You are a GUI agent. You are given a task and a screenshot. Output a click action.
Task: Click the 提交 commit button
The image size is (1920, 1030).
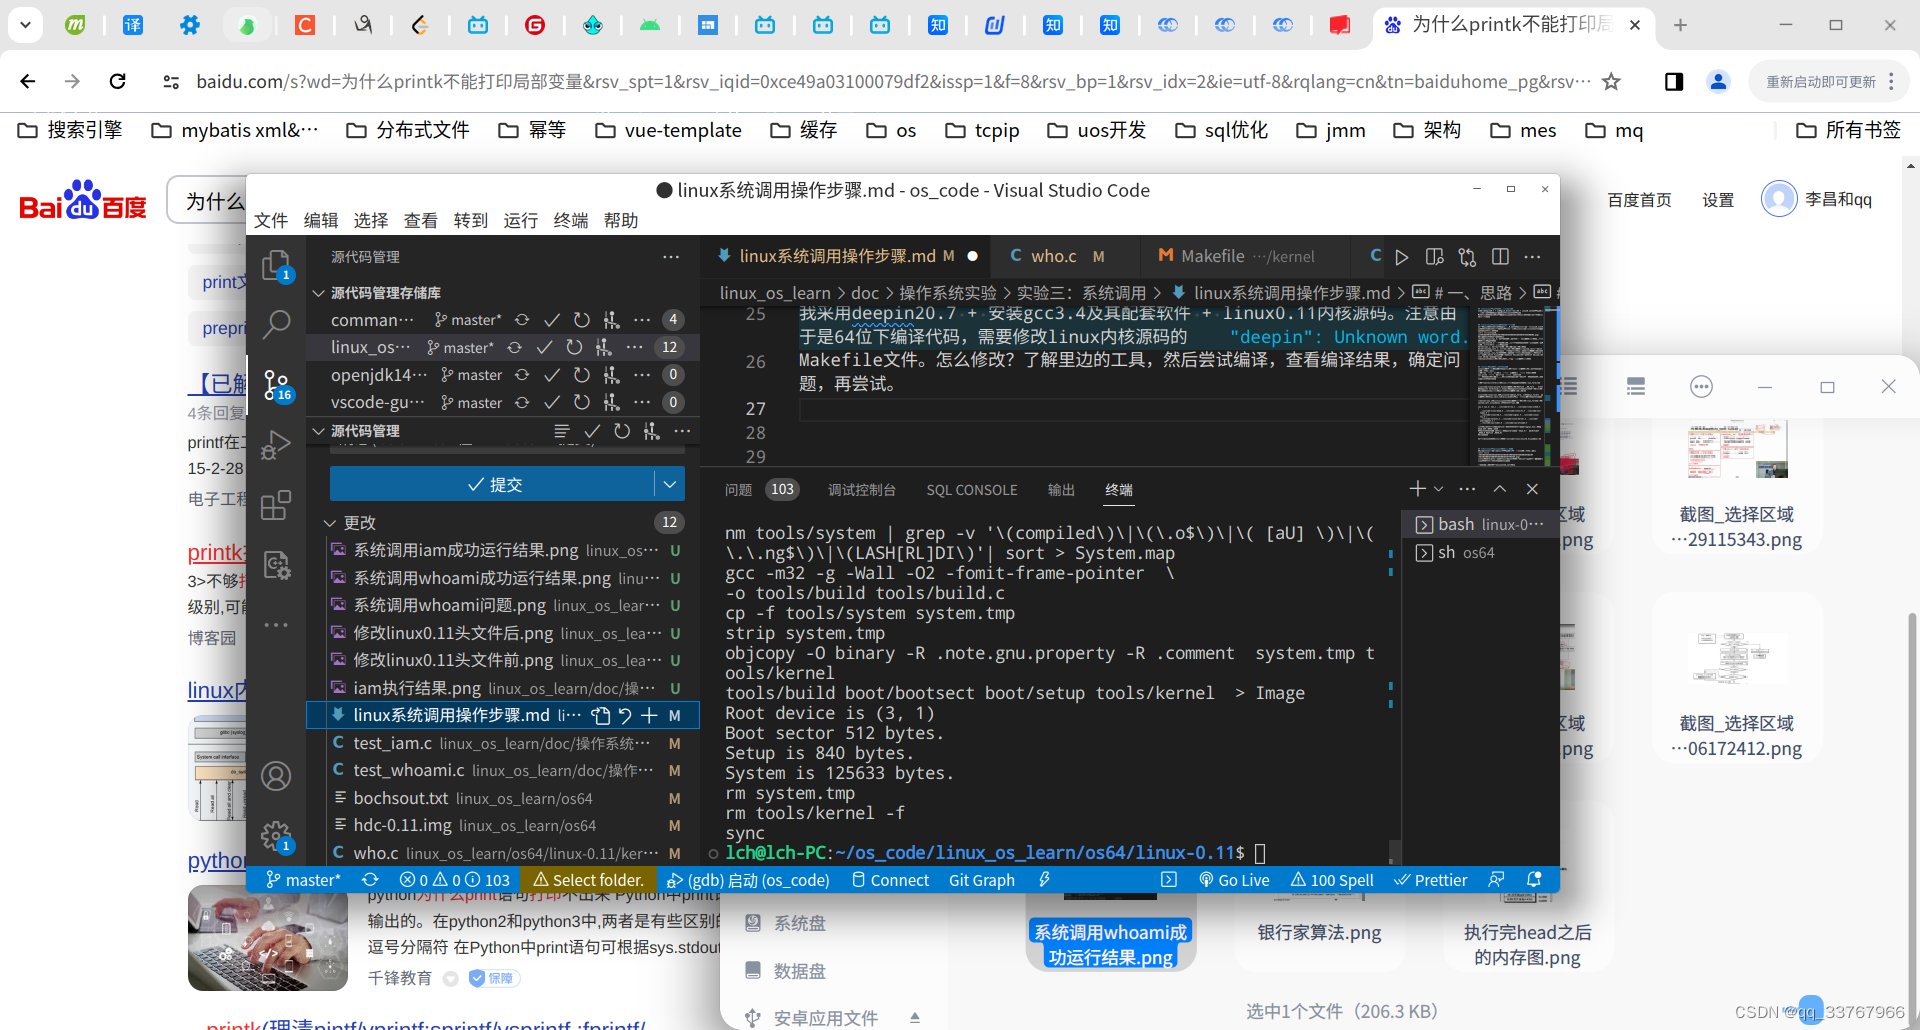click(493, 484)
